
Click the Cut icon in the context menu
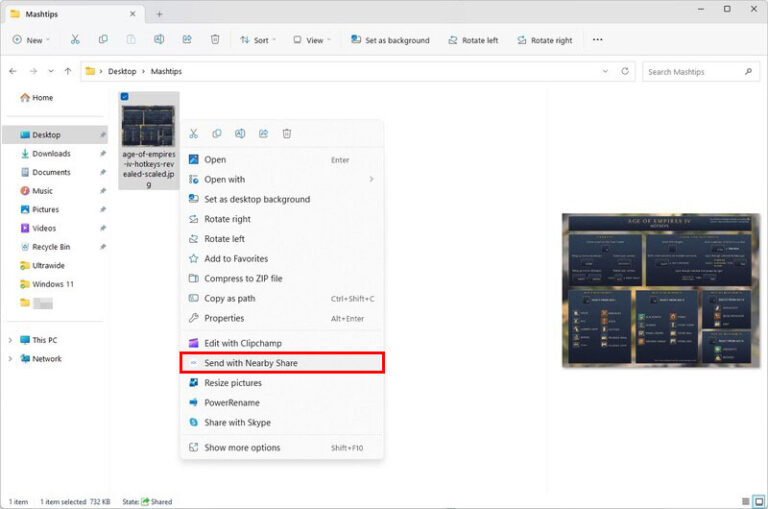(x=193, y=133)
